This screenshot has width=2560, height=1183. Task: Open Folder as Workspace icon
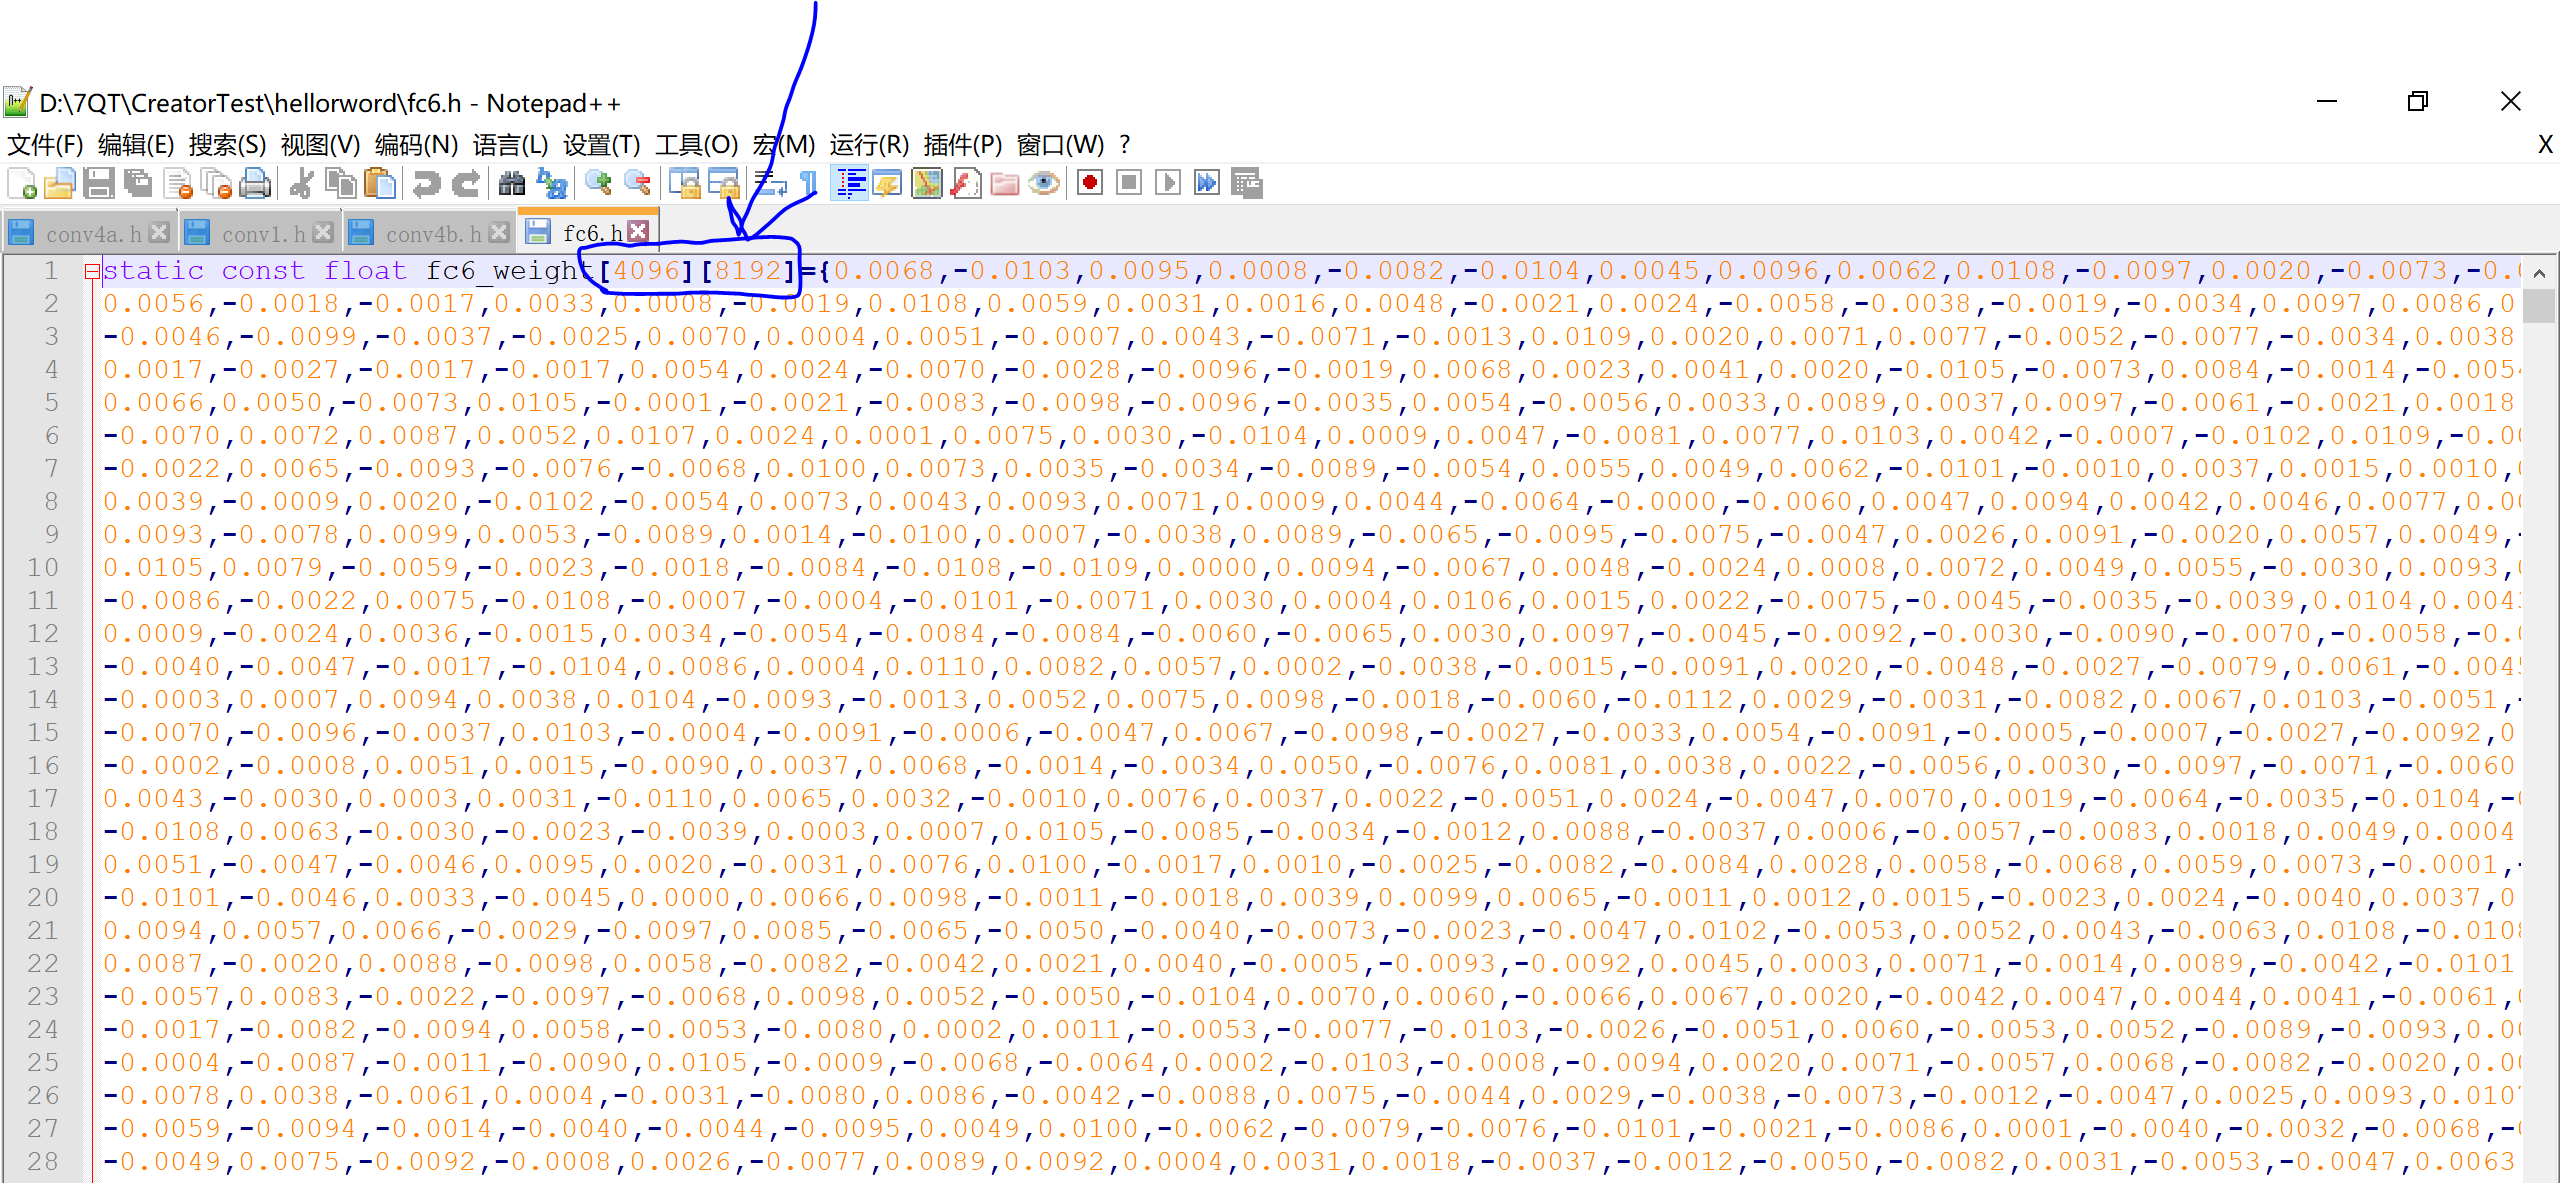click(x=1005, y=184)
